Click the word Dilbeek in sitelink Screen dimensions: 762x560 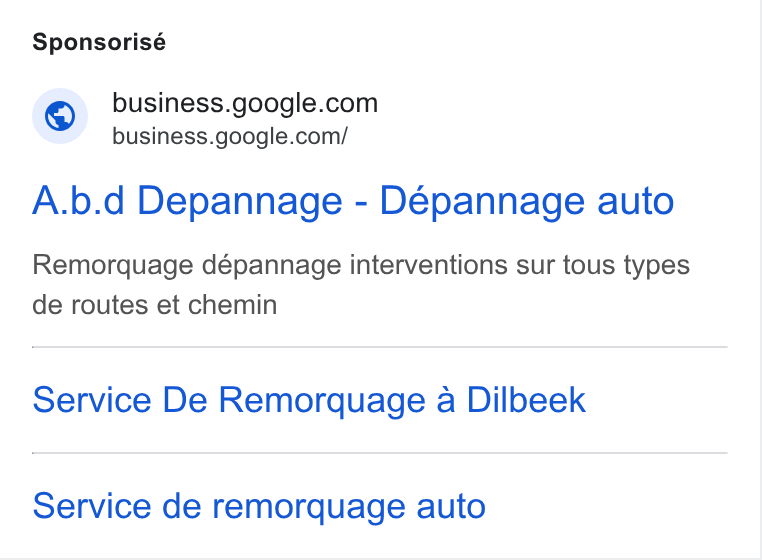click(526, 400)
